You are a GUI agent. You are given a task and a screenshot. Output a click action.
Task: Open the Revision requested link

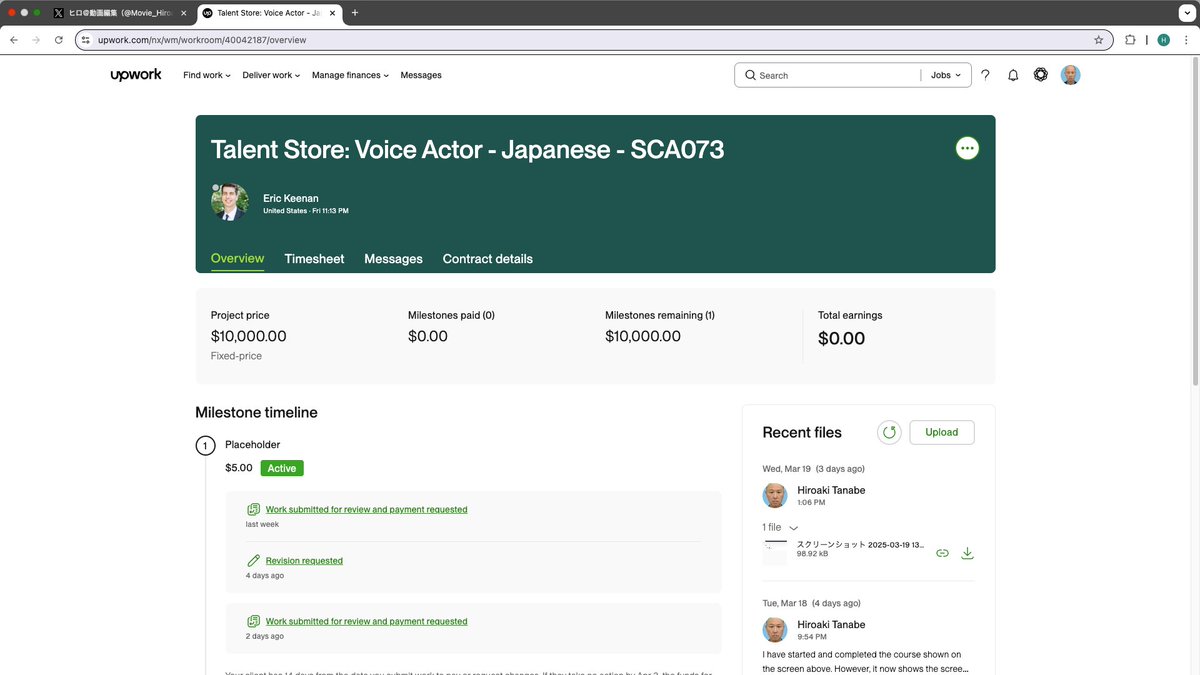304,561
